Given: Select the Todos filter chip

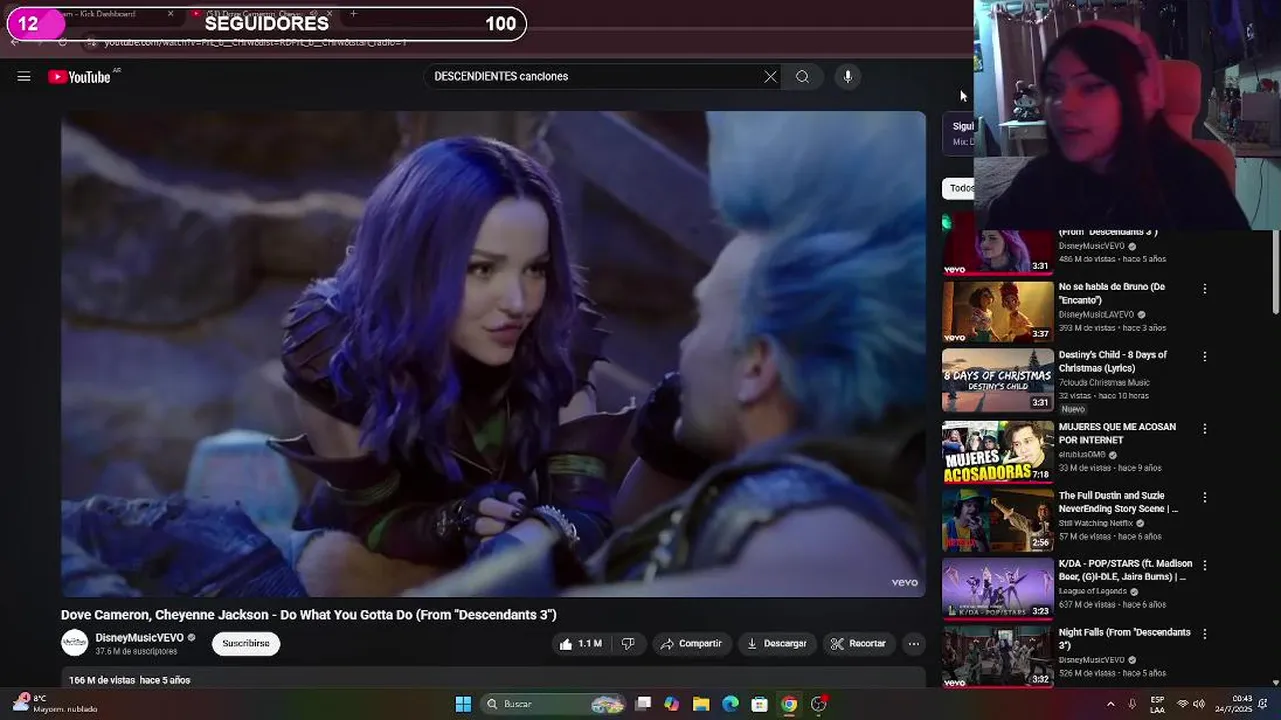Looking at the screenshot, I should (x=958, y=188).
